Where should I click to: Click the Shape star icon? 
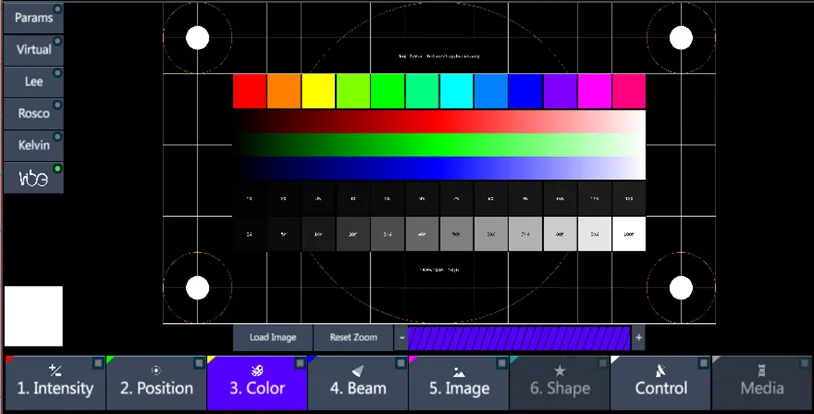click(x=560, y=370)
